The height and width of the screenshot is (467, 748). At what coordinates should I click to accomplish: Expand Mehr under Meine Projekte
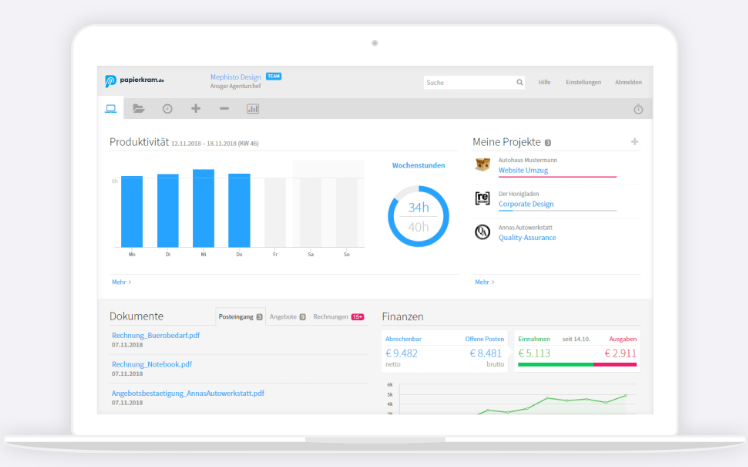[x=484, y=282]
